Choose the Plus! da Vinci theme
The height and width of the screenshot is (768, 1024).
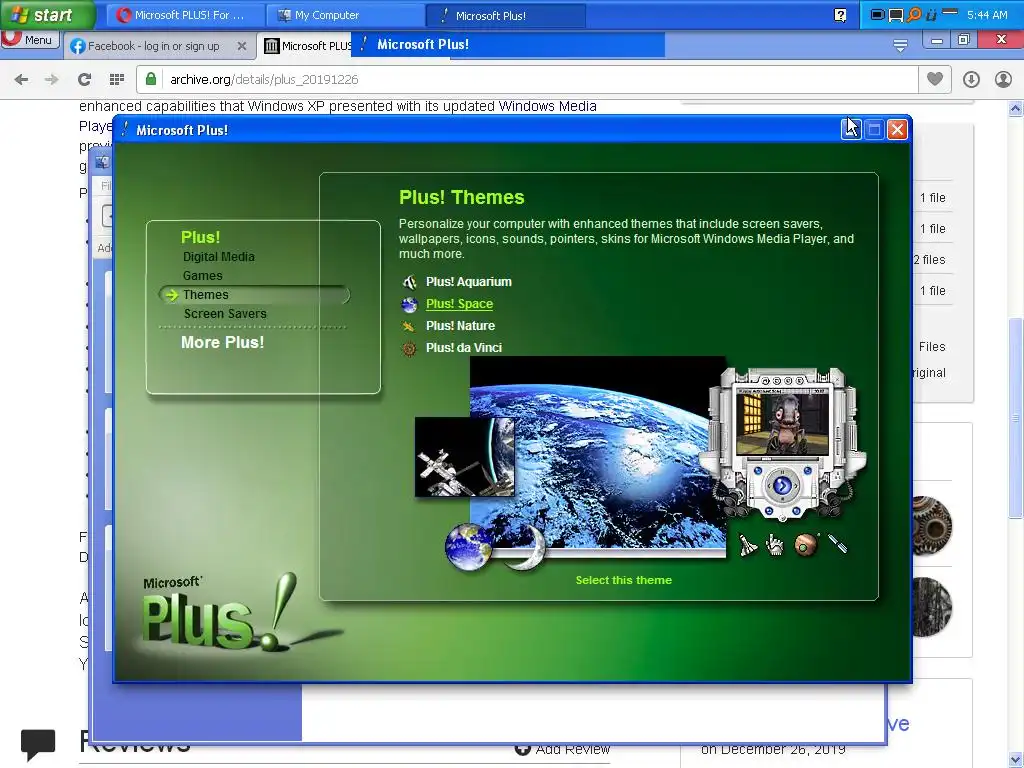tap(464, 347)
